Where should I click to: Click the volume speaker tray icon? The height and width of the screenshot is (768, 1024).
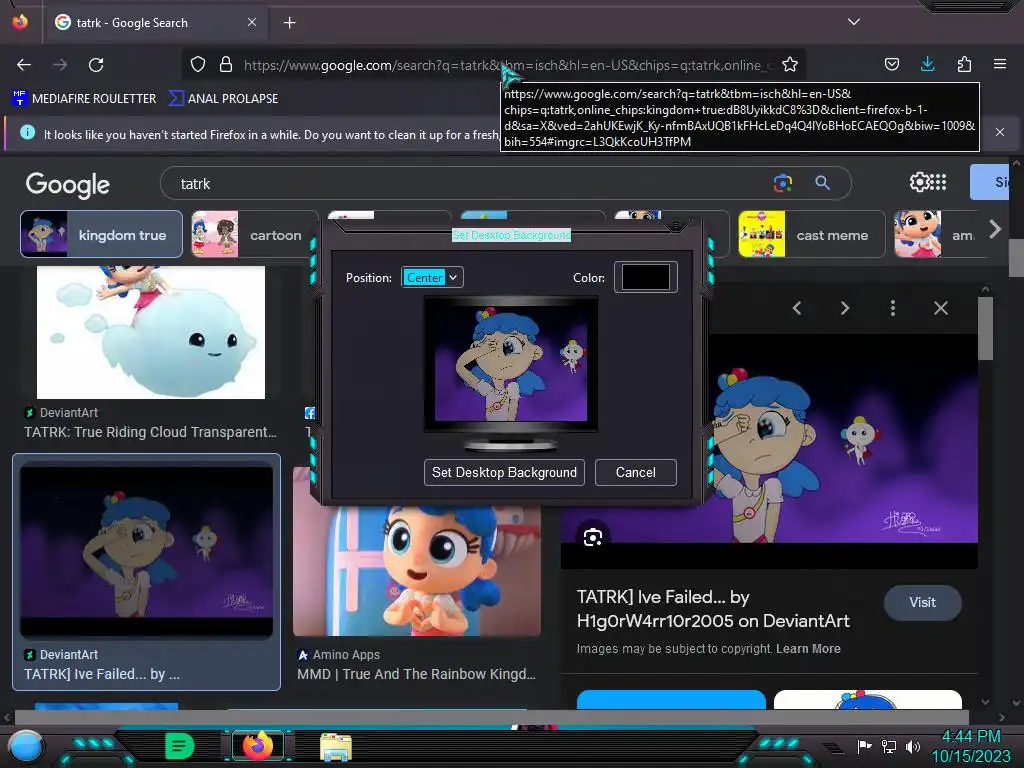click(913, 746)
